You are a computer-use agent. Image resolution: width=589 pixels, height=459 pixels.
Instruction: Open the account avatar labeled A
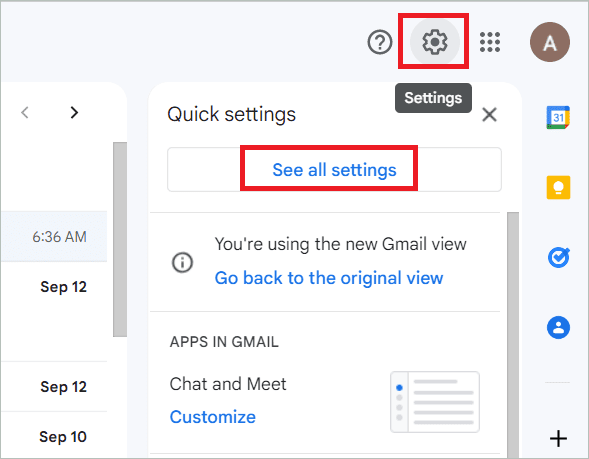550,42
